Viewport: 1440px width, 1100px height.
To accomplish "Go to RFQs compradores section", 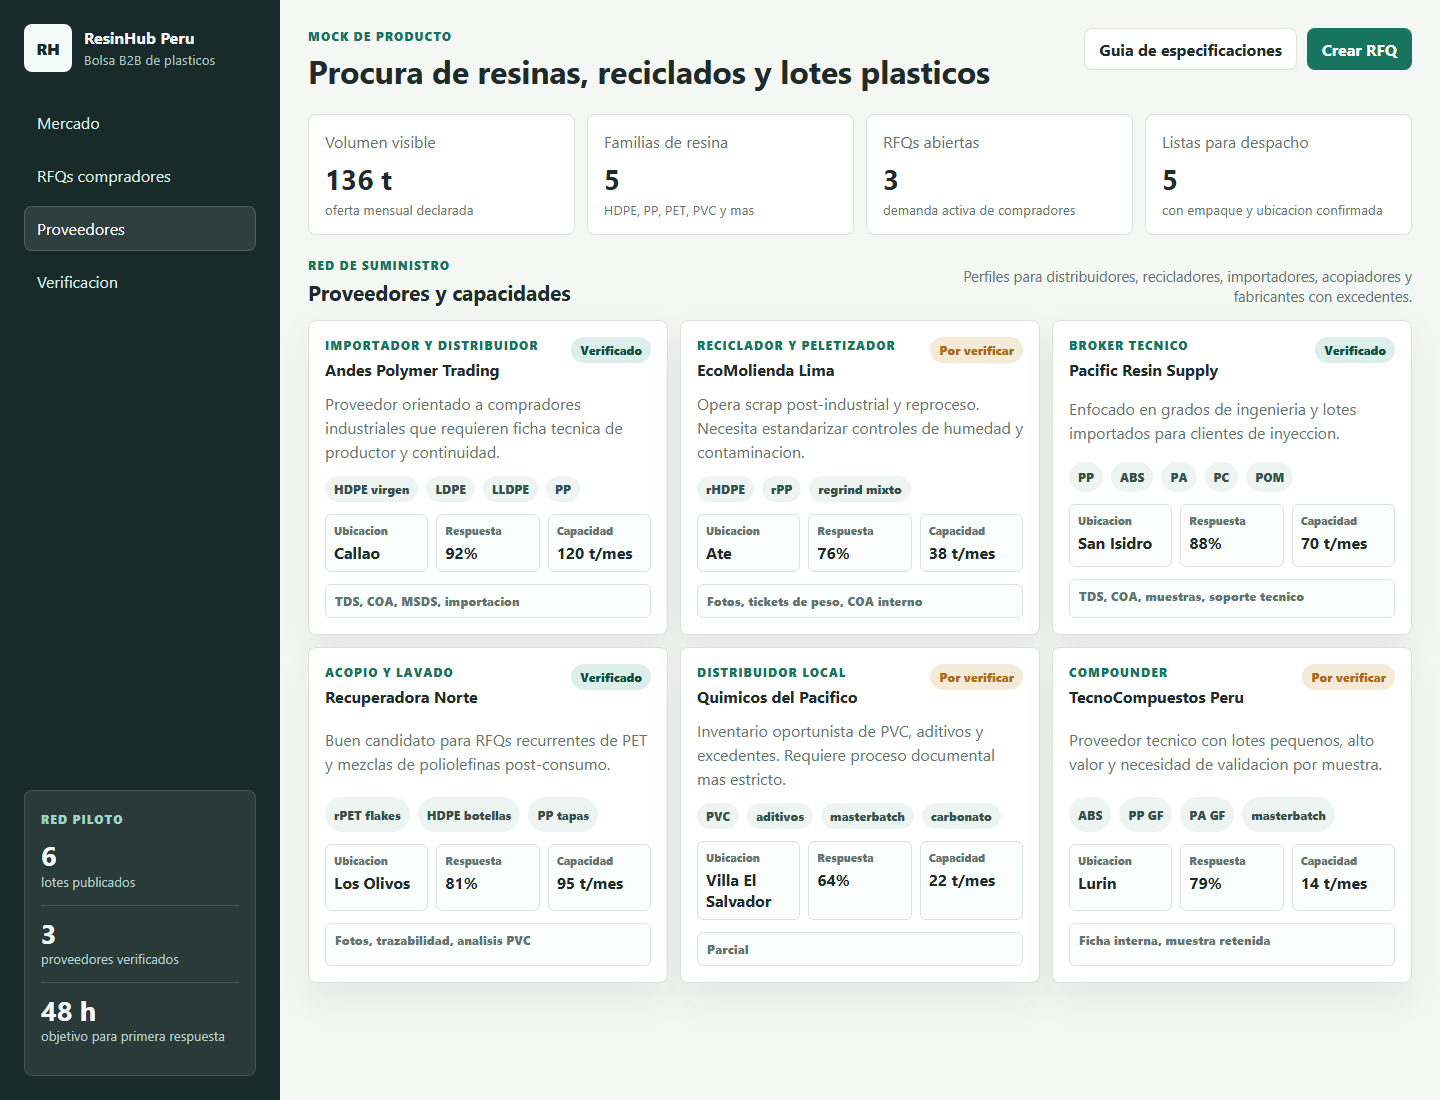I will click(140, 176).
